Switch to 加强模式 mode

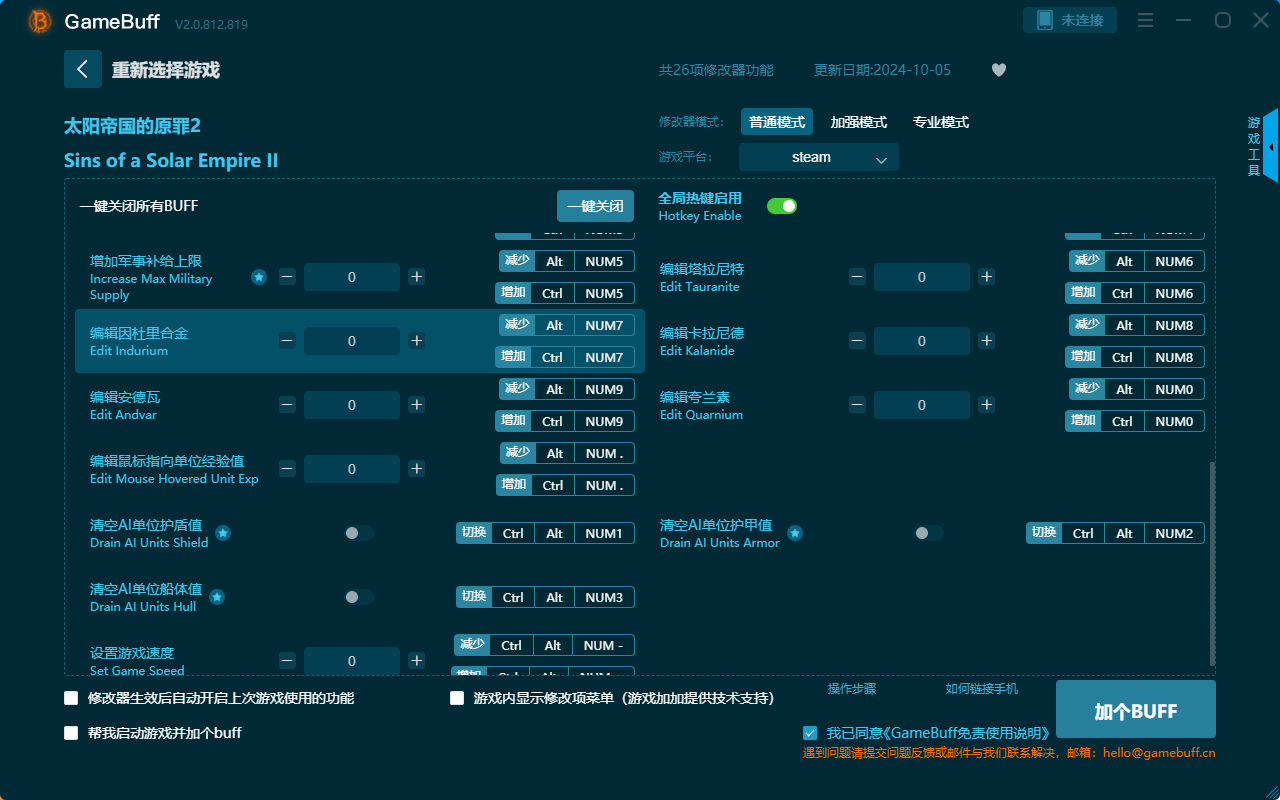(861, 121)
